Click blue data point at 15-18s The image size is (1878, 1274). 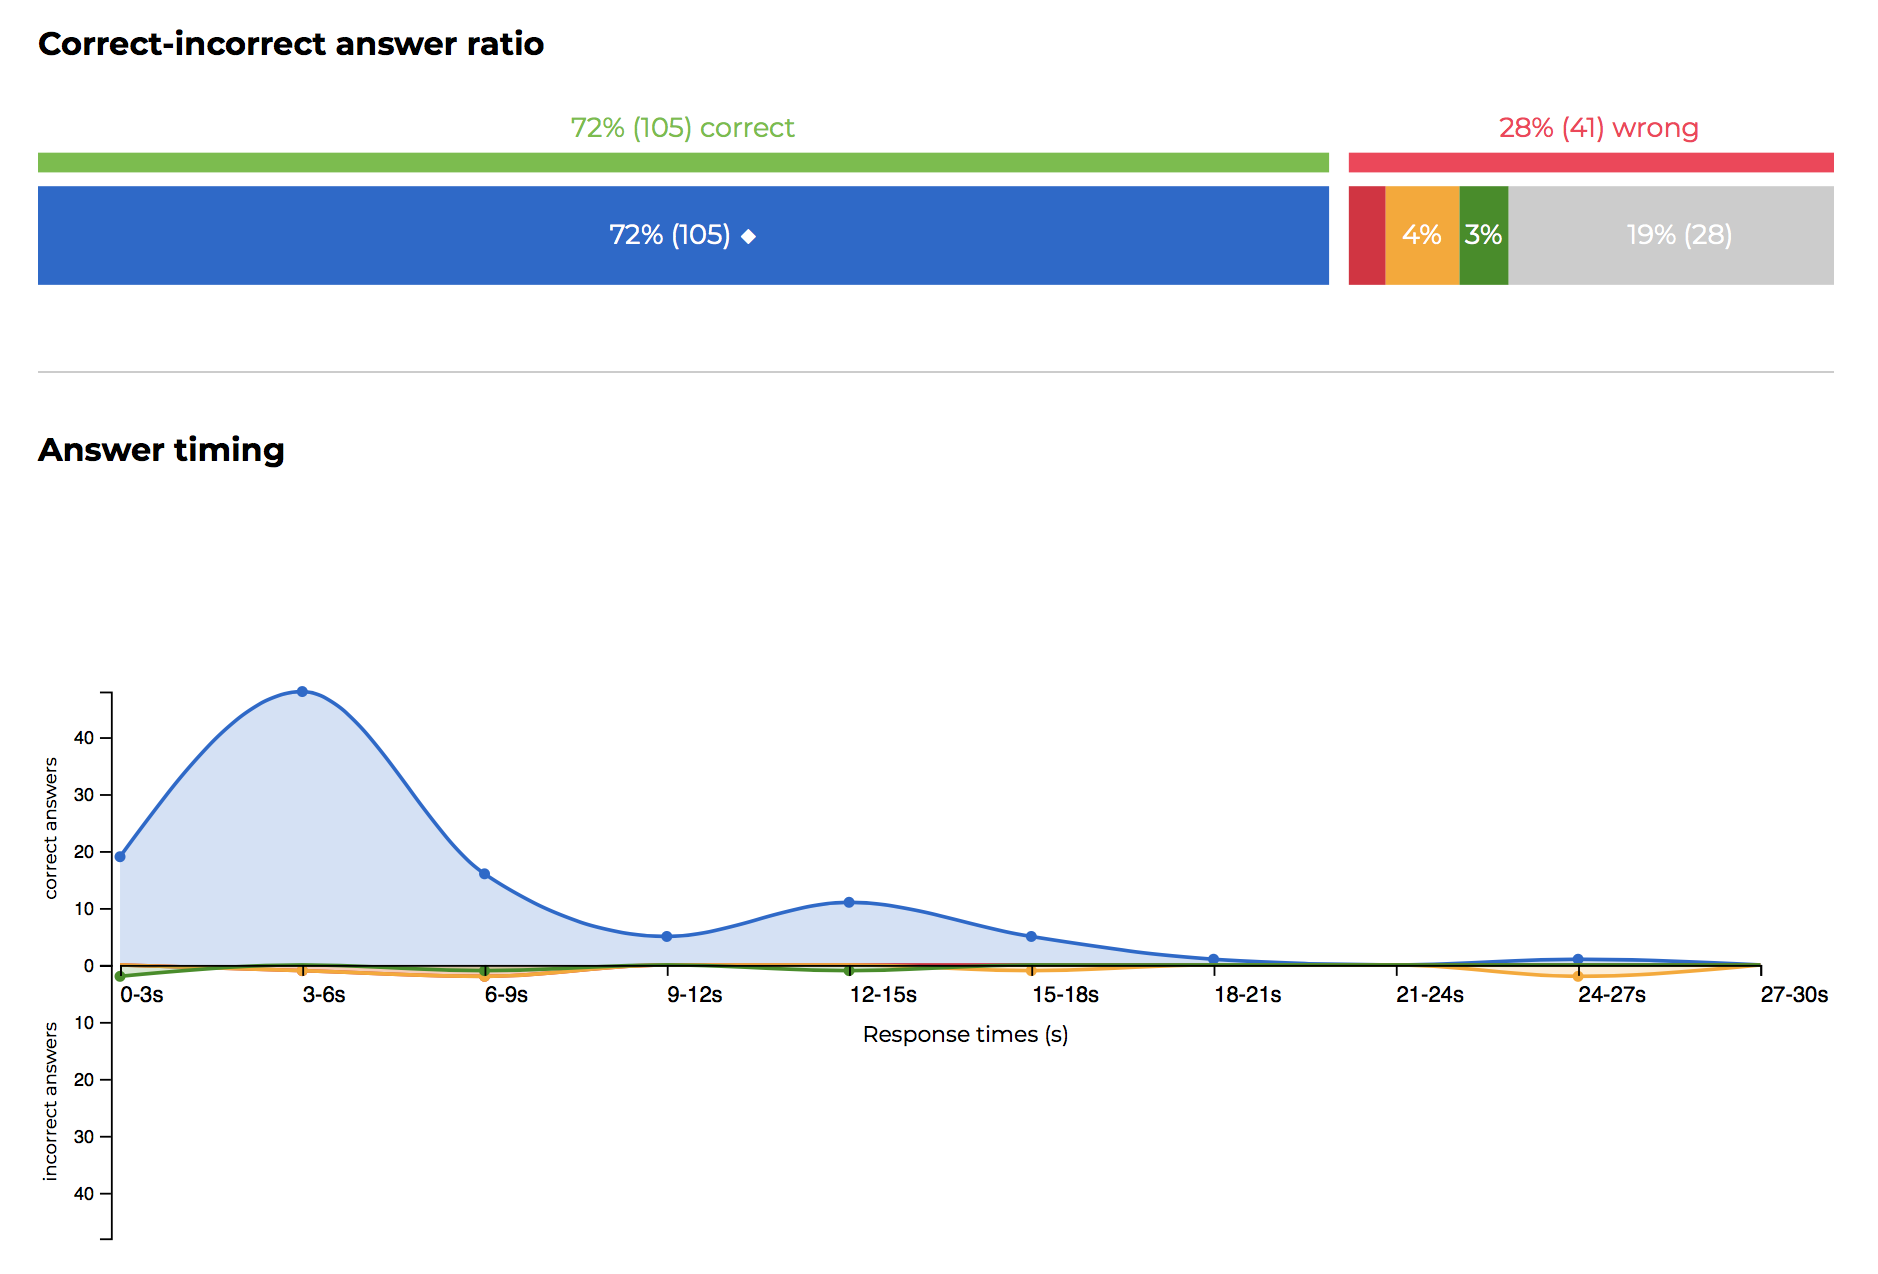pyautogui.click(x=1031, y=936)
